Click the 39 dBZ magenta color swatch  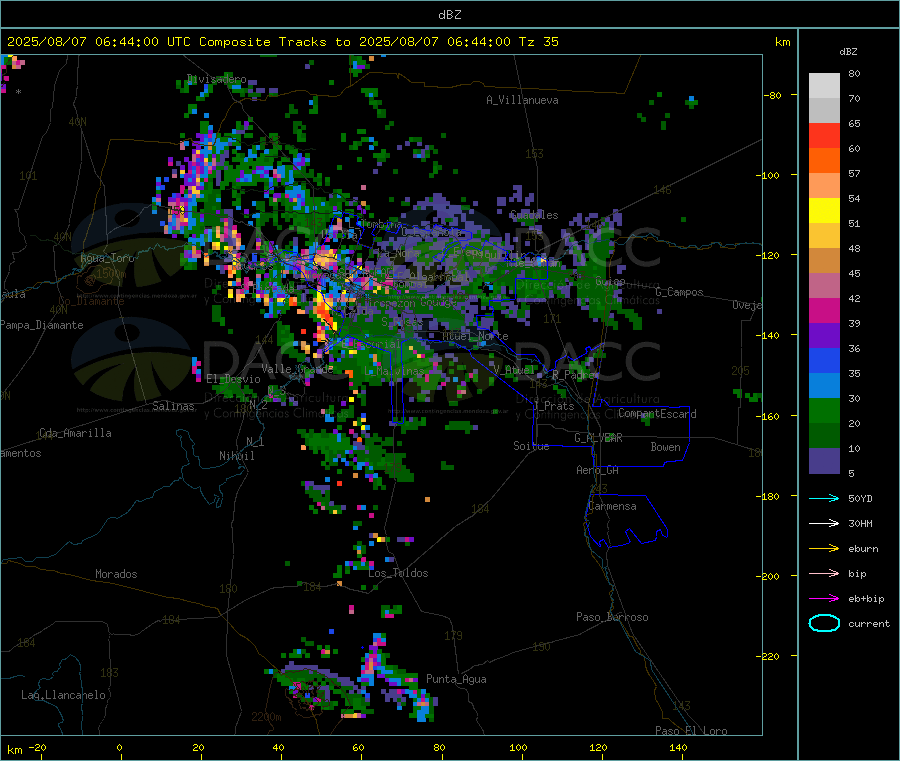824,310
